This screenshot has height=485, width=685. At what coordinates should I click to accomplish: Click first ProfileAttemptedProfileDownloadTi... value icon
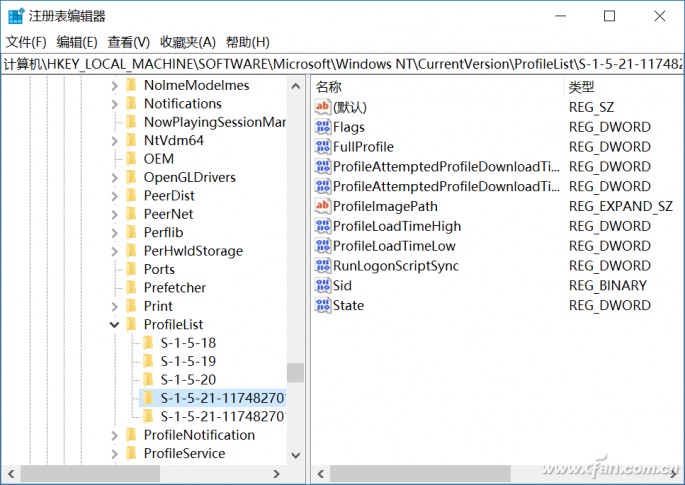[322, 166]
